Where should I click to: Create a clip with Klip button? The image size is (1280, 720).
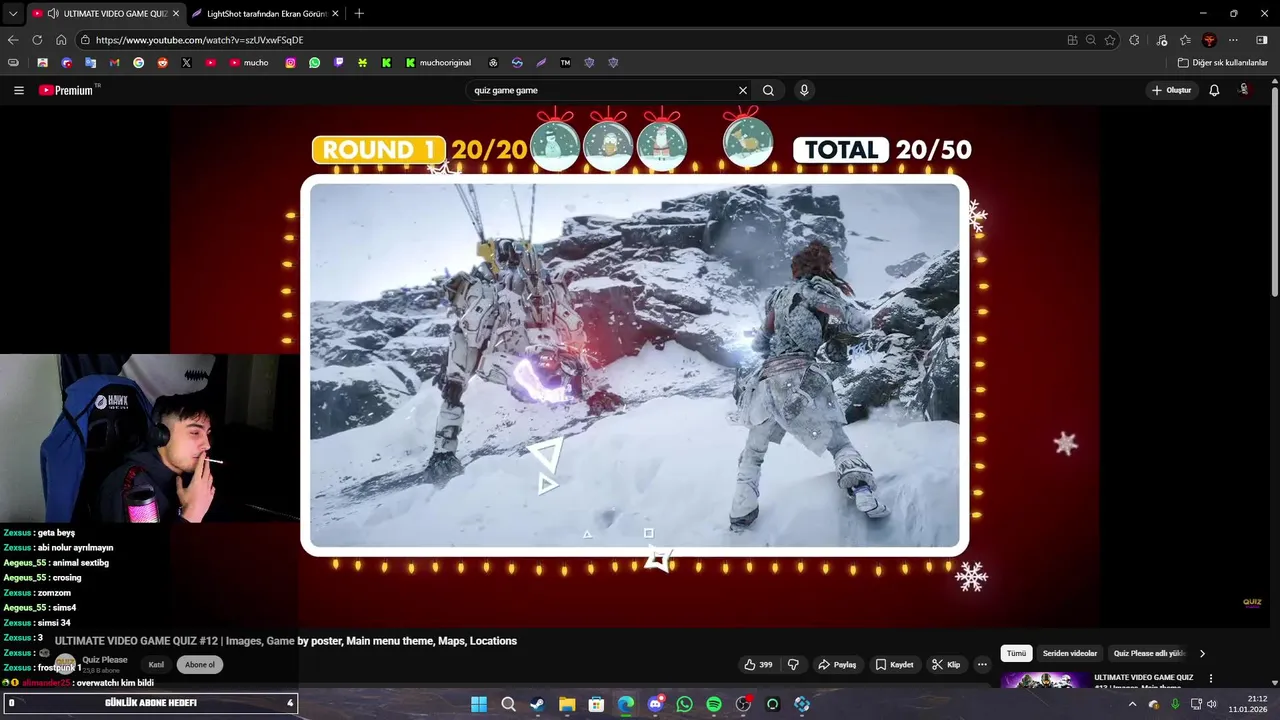[x=946, y=664]
